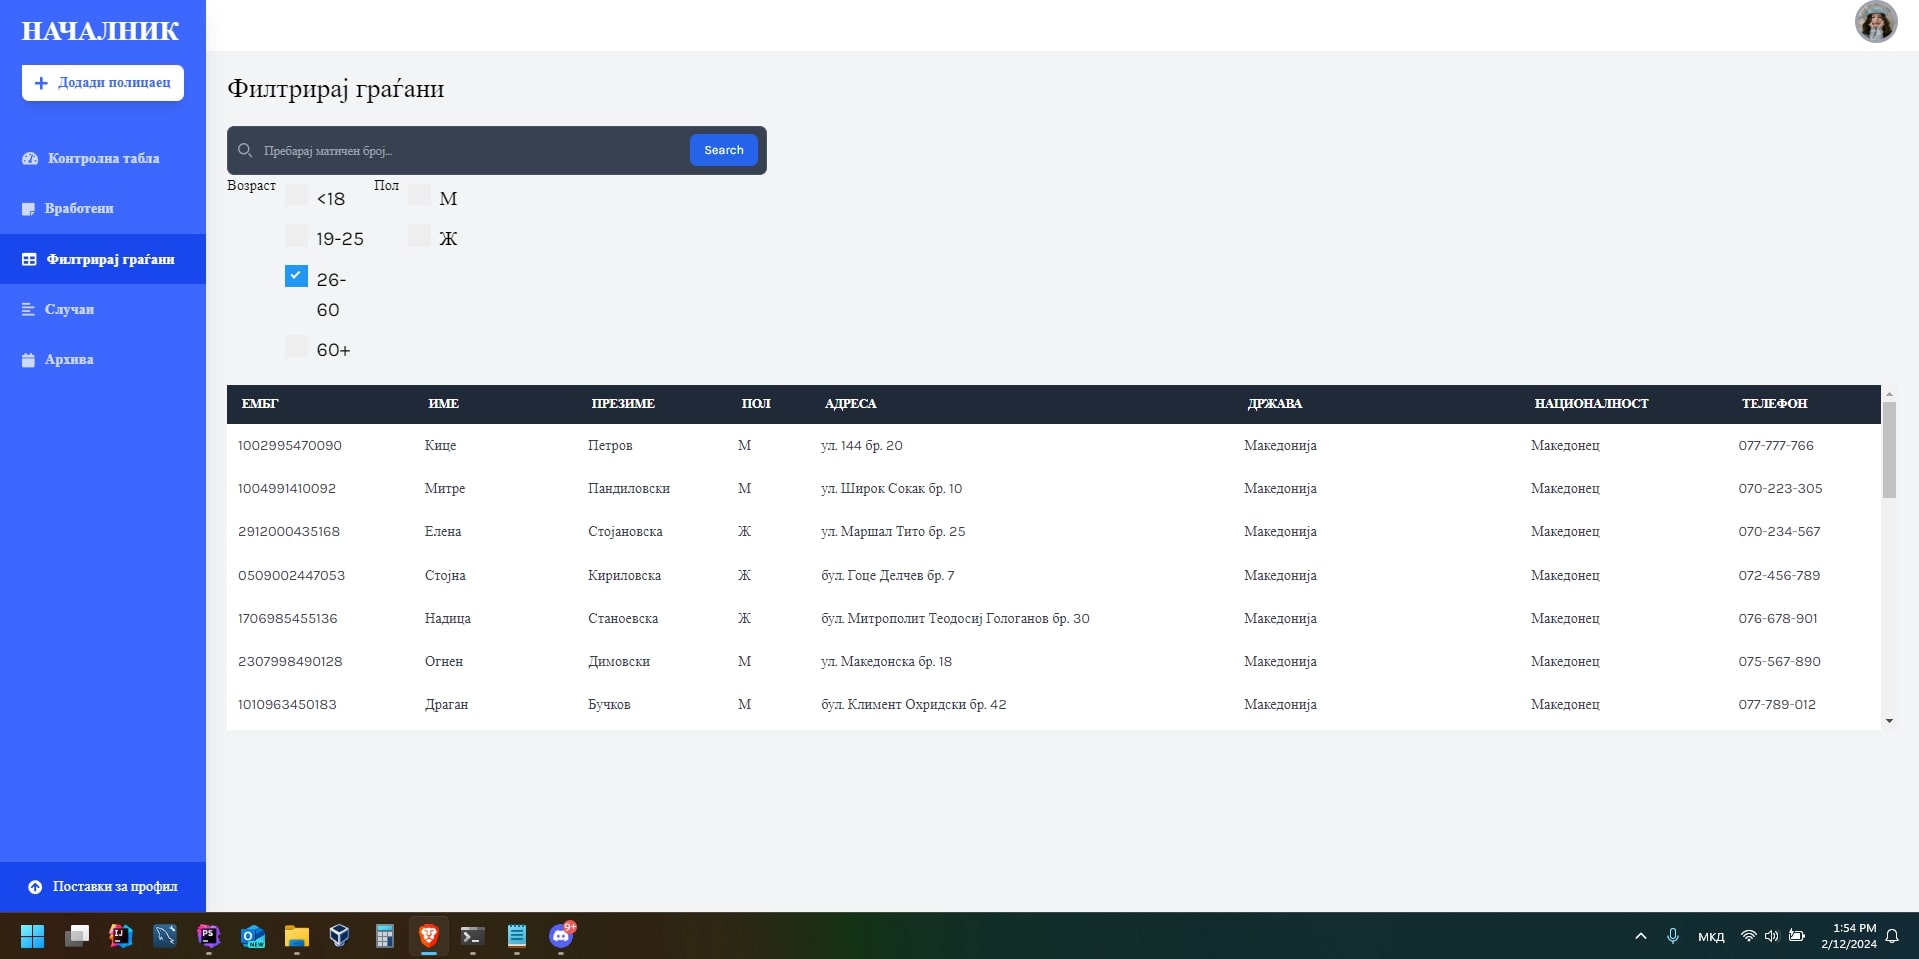Open IntelliJ IDEA from the taskbar

click(x=121, y=936)
